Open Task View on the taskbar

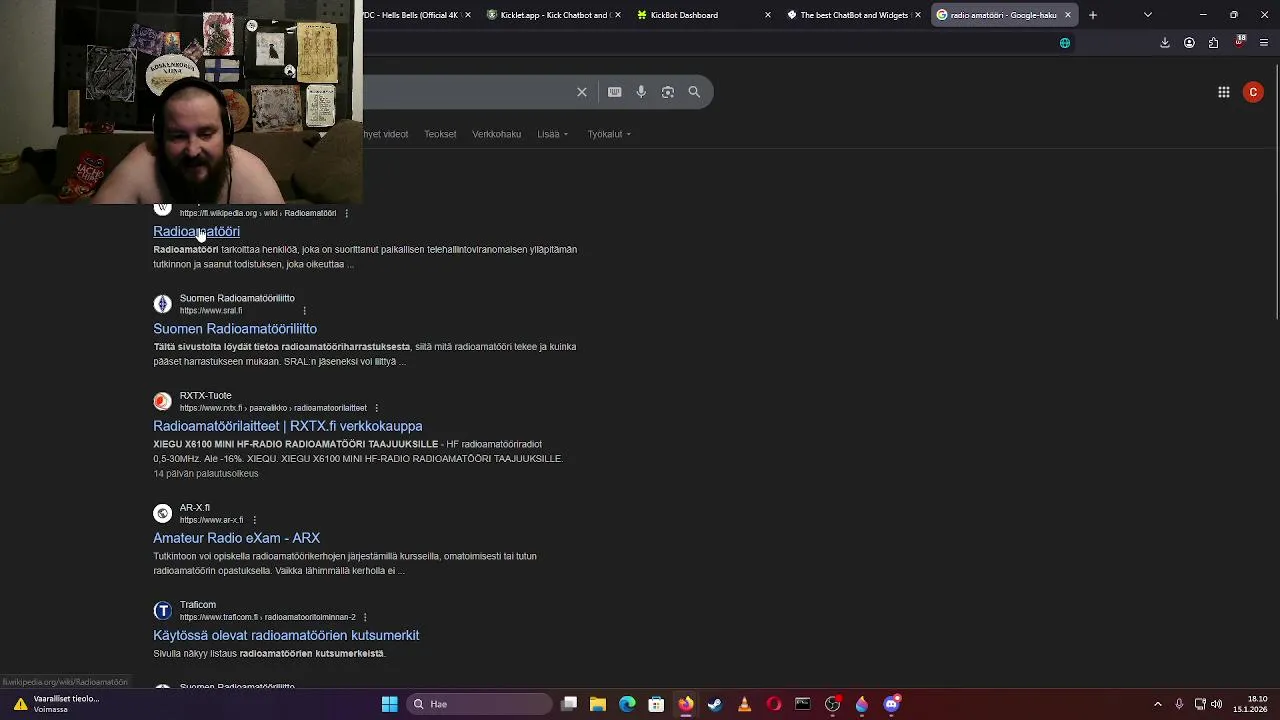[569, 704]
